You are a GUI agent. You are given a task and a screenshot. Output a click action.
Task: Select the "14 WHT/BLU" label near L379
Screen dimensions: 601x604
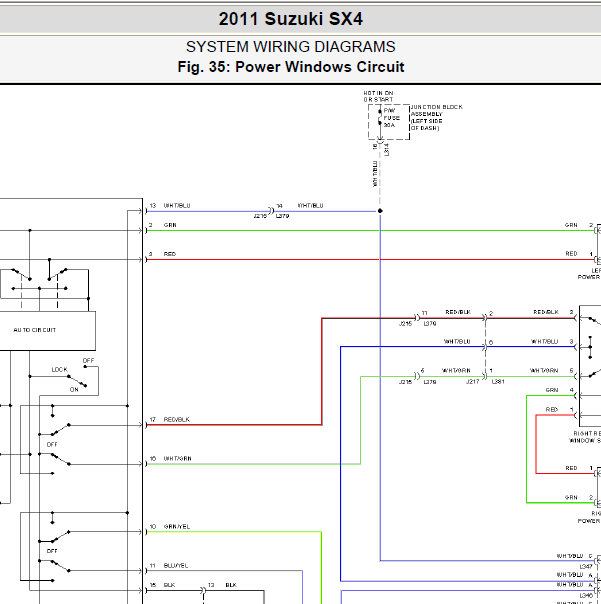300,206
